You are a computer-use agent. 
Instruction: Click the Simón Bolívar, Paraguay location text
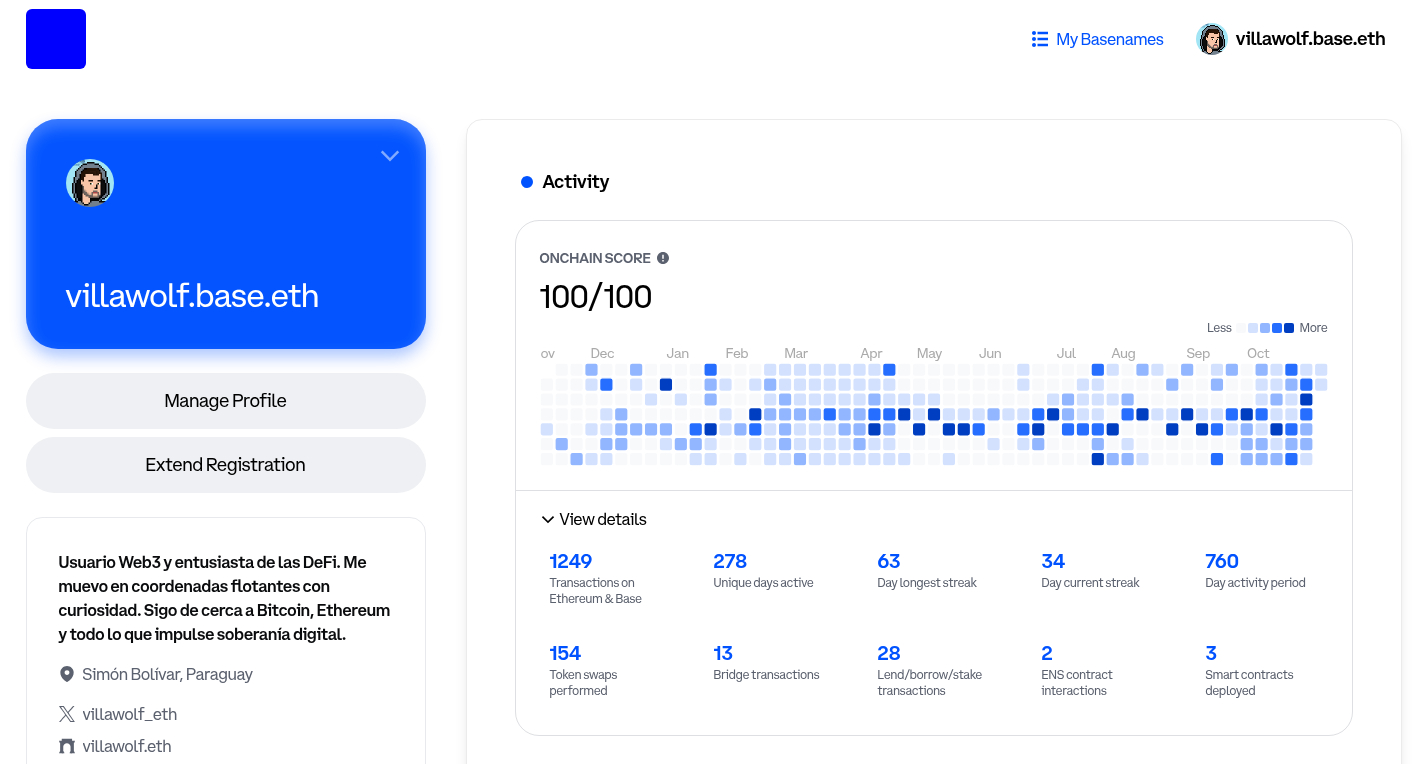[168, 674]
